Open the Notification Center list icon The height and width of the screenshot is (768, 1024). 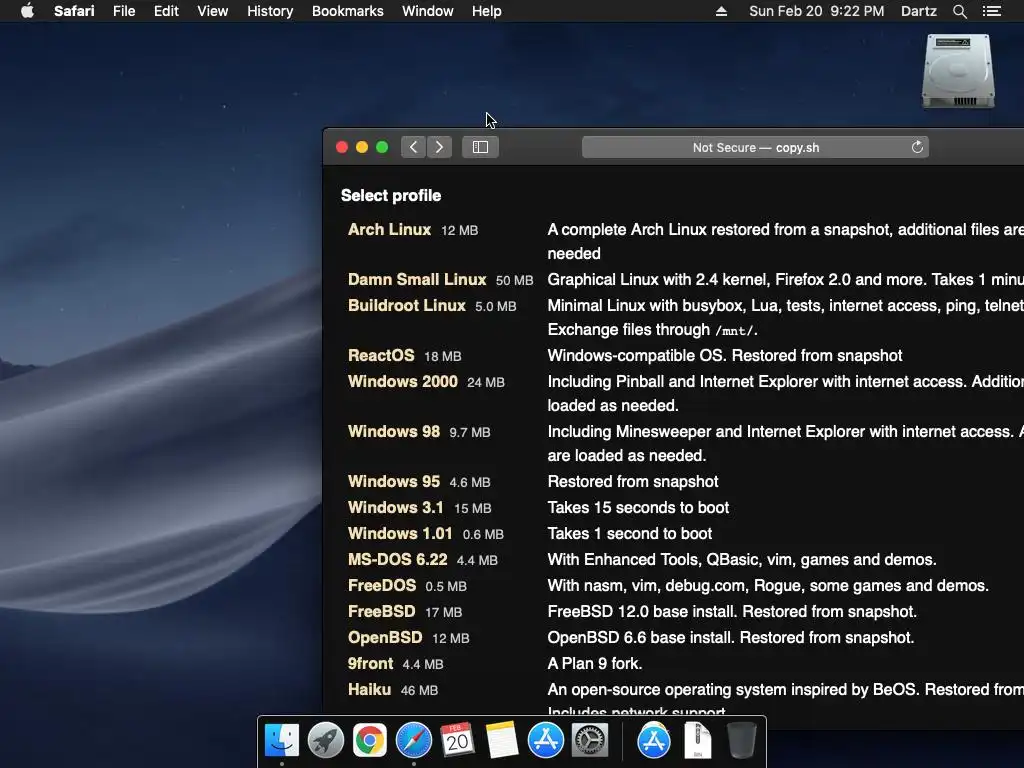(x=991, y=11)
